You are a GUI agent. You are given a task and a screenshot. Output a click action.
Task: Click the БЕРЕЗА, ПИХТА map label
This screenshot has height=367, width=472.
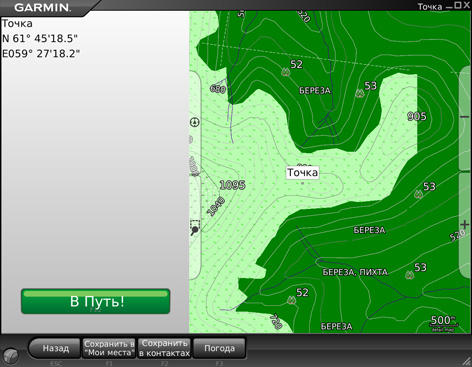coord(355,272)
